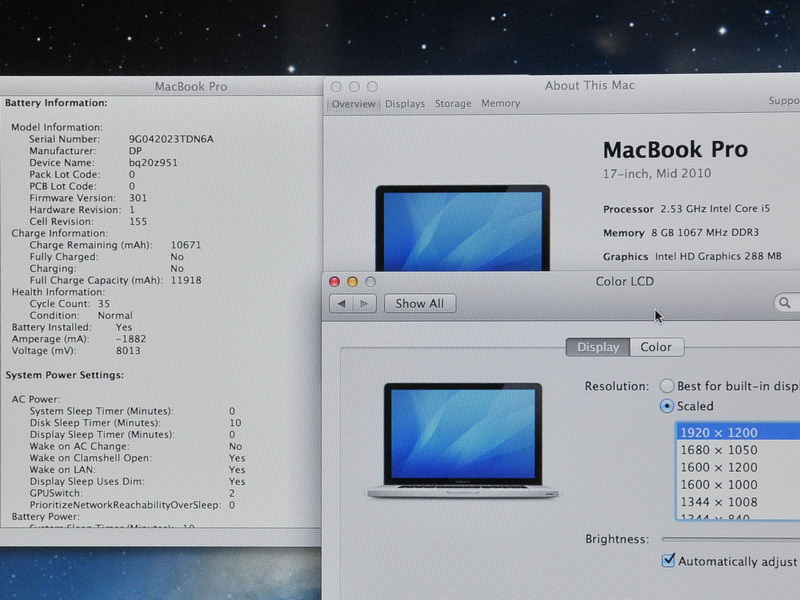Switch to the Color tab in Color LCD
Image resolution: width=800 pixels, height=600 pixels.
(x=657, y=347)
